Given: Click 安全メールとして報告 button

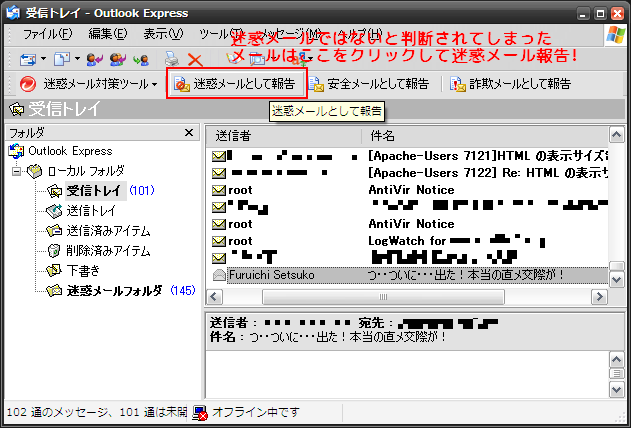Looking at the screenshot, I should (x=369, y=84).
